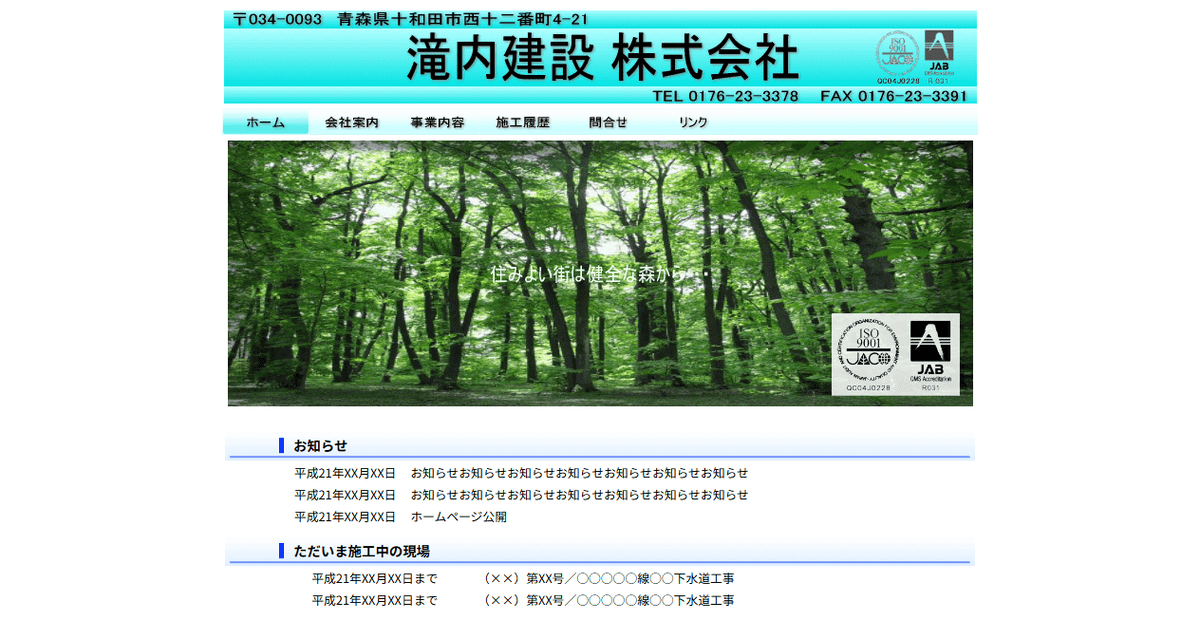Open the first お知らせ news item

click(580, 473)
